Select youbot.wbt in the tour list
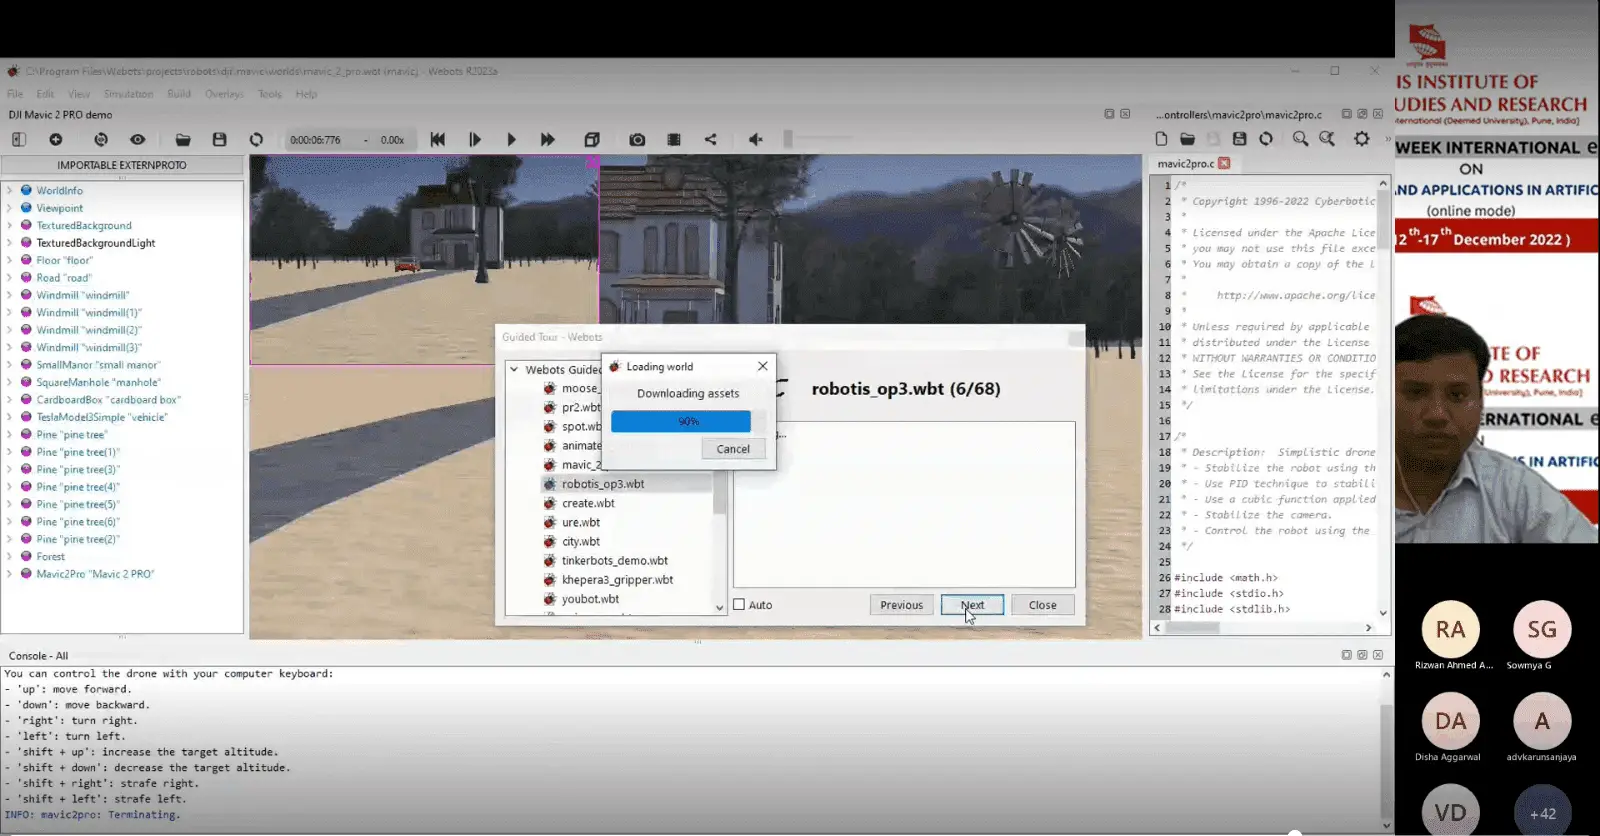This screenshot has width=1600, height=836. (590, 599)
